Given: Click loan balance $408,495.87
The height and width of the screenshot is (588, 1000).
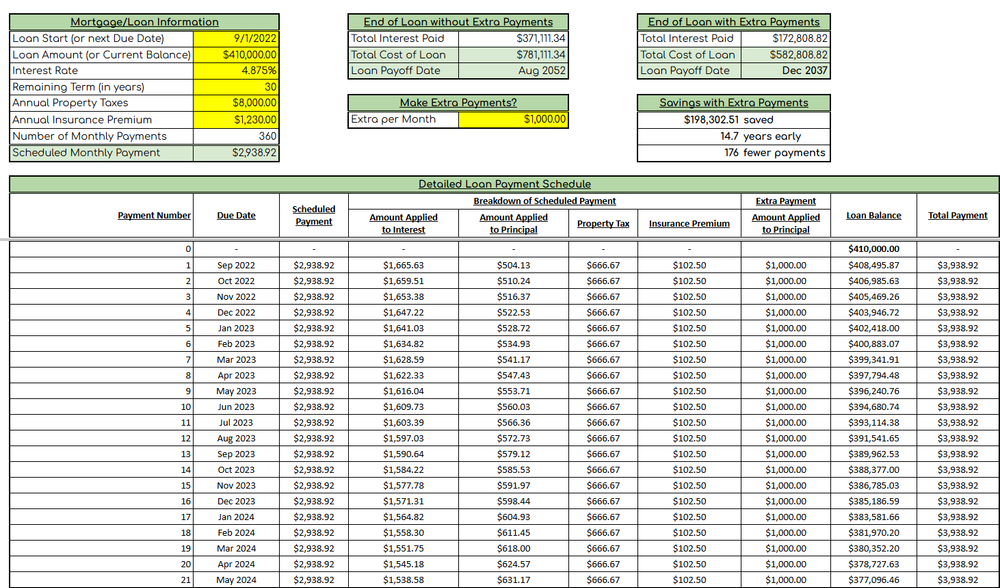Looking at the screenshot, I should point(874,265).
